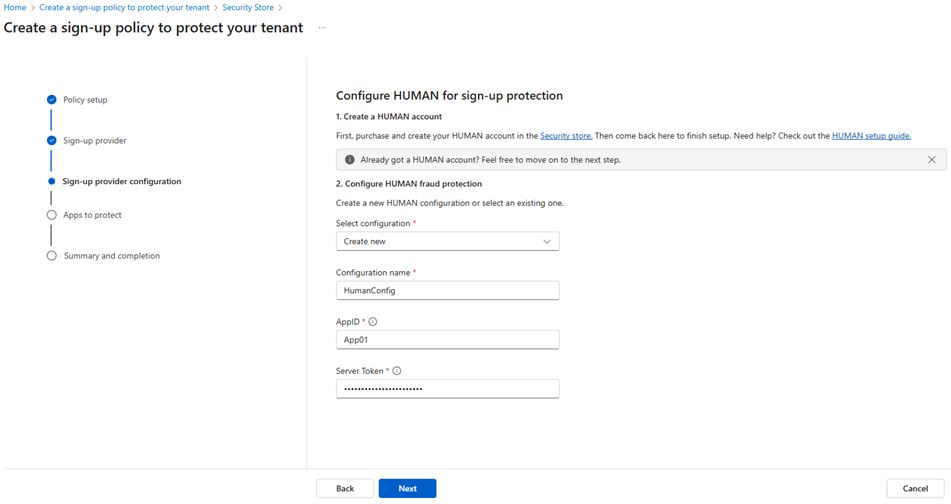Select the Apps to protect step circle
Screen dimensions: 951x504
(x=51, y=215)
